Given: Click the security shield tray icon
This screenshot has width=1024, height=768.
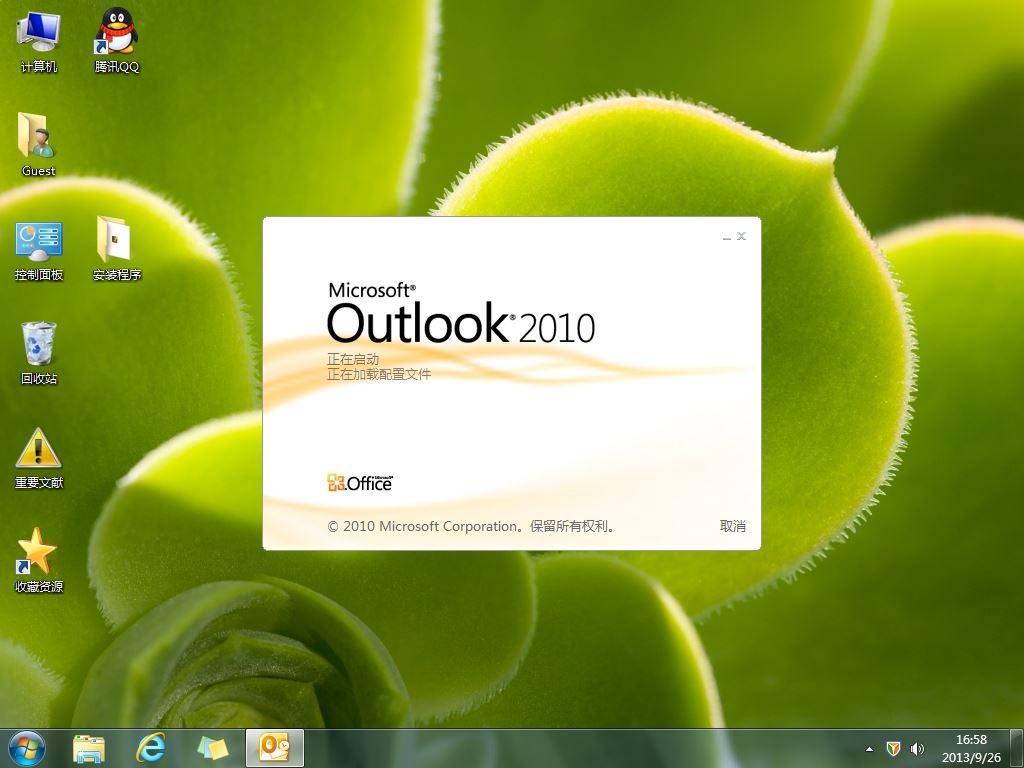Looking at the screenshot, I should click(893, 748).
